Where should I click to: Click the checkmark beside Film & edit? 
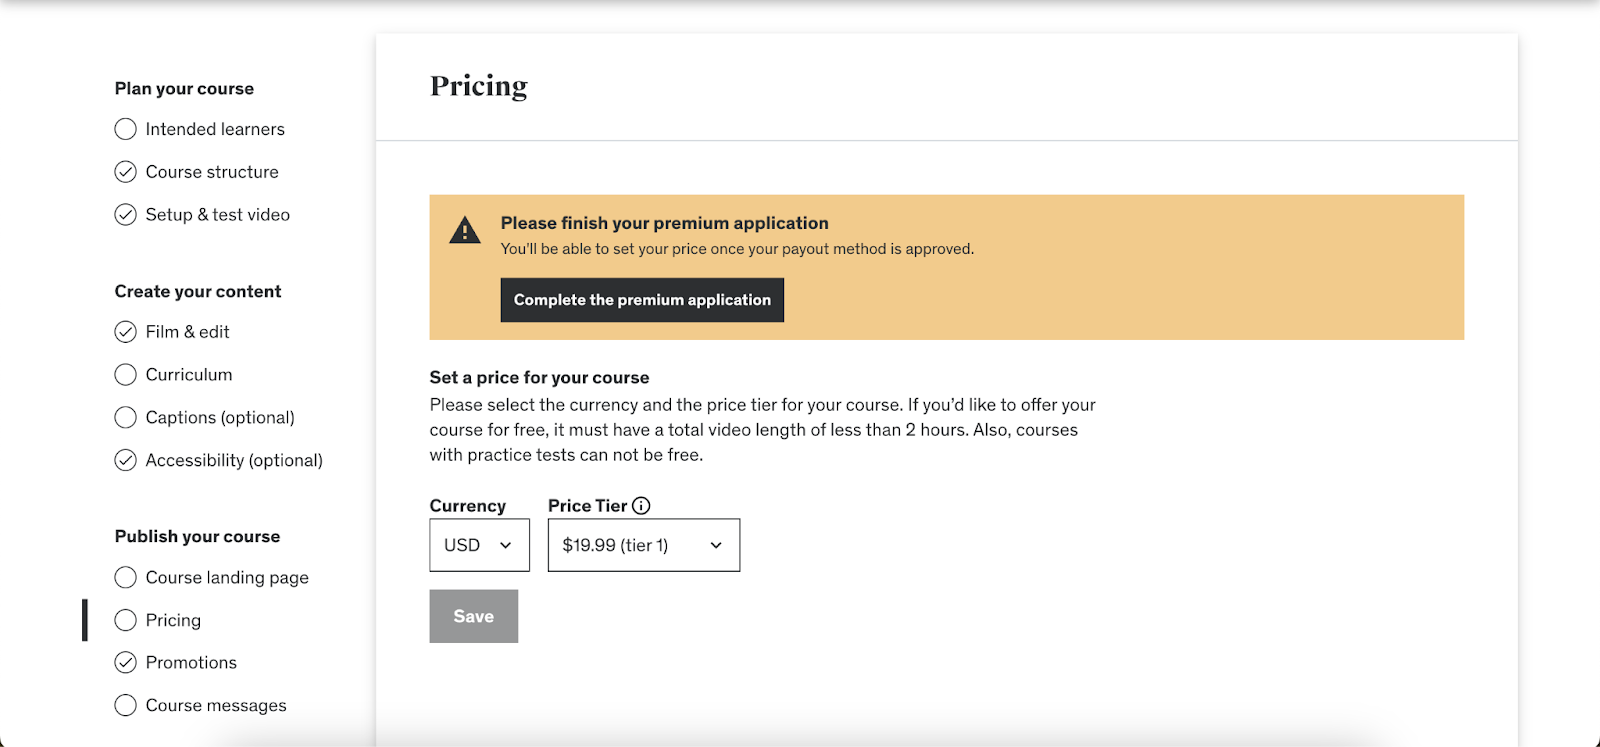pos(125,331)
